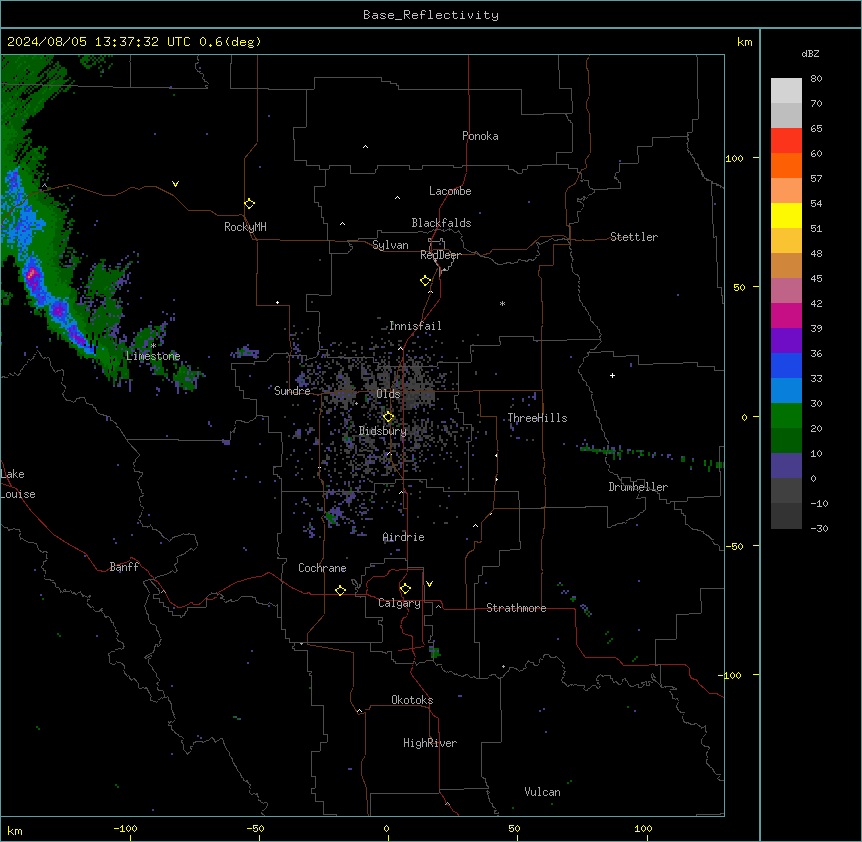Viewport: 862px width, 842px height.
Task: Click the Airdrie city label
Action: [x=404, y=537]
